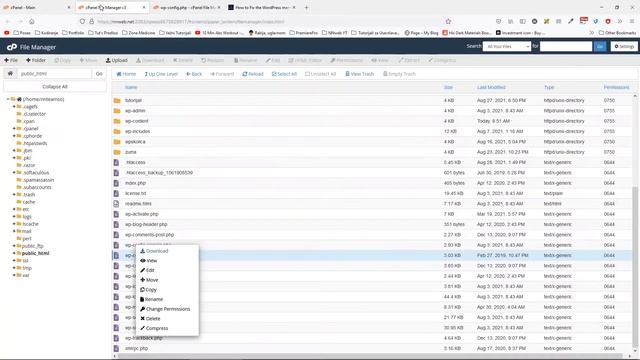Click Download in the top toolbar

pos(150,60)
